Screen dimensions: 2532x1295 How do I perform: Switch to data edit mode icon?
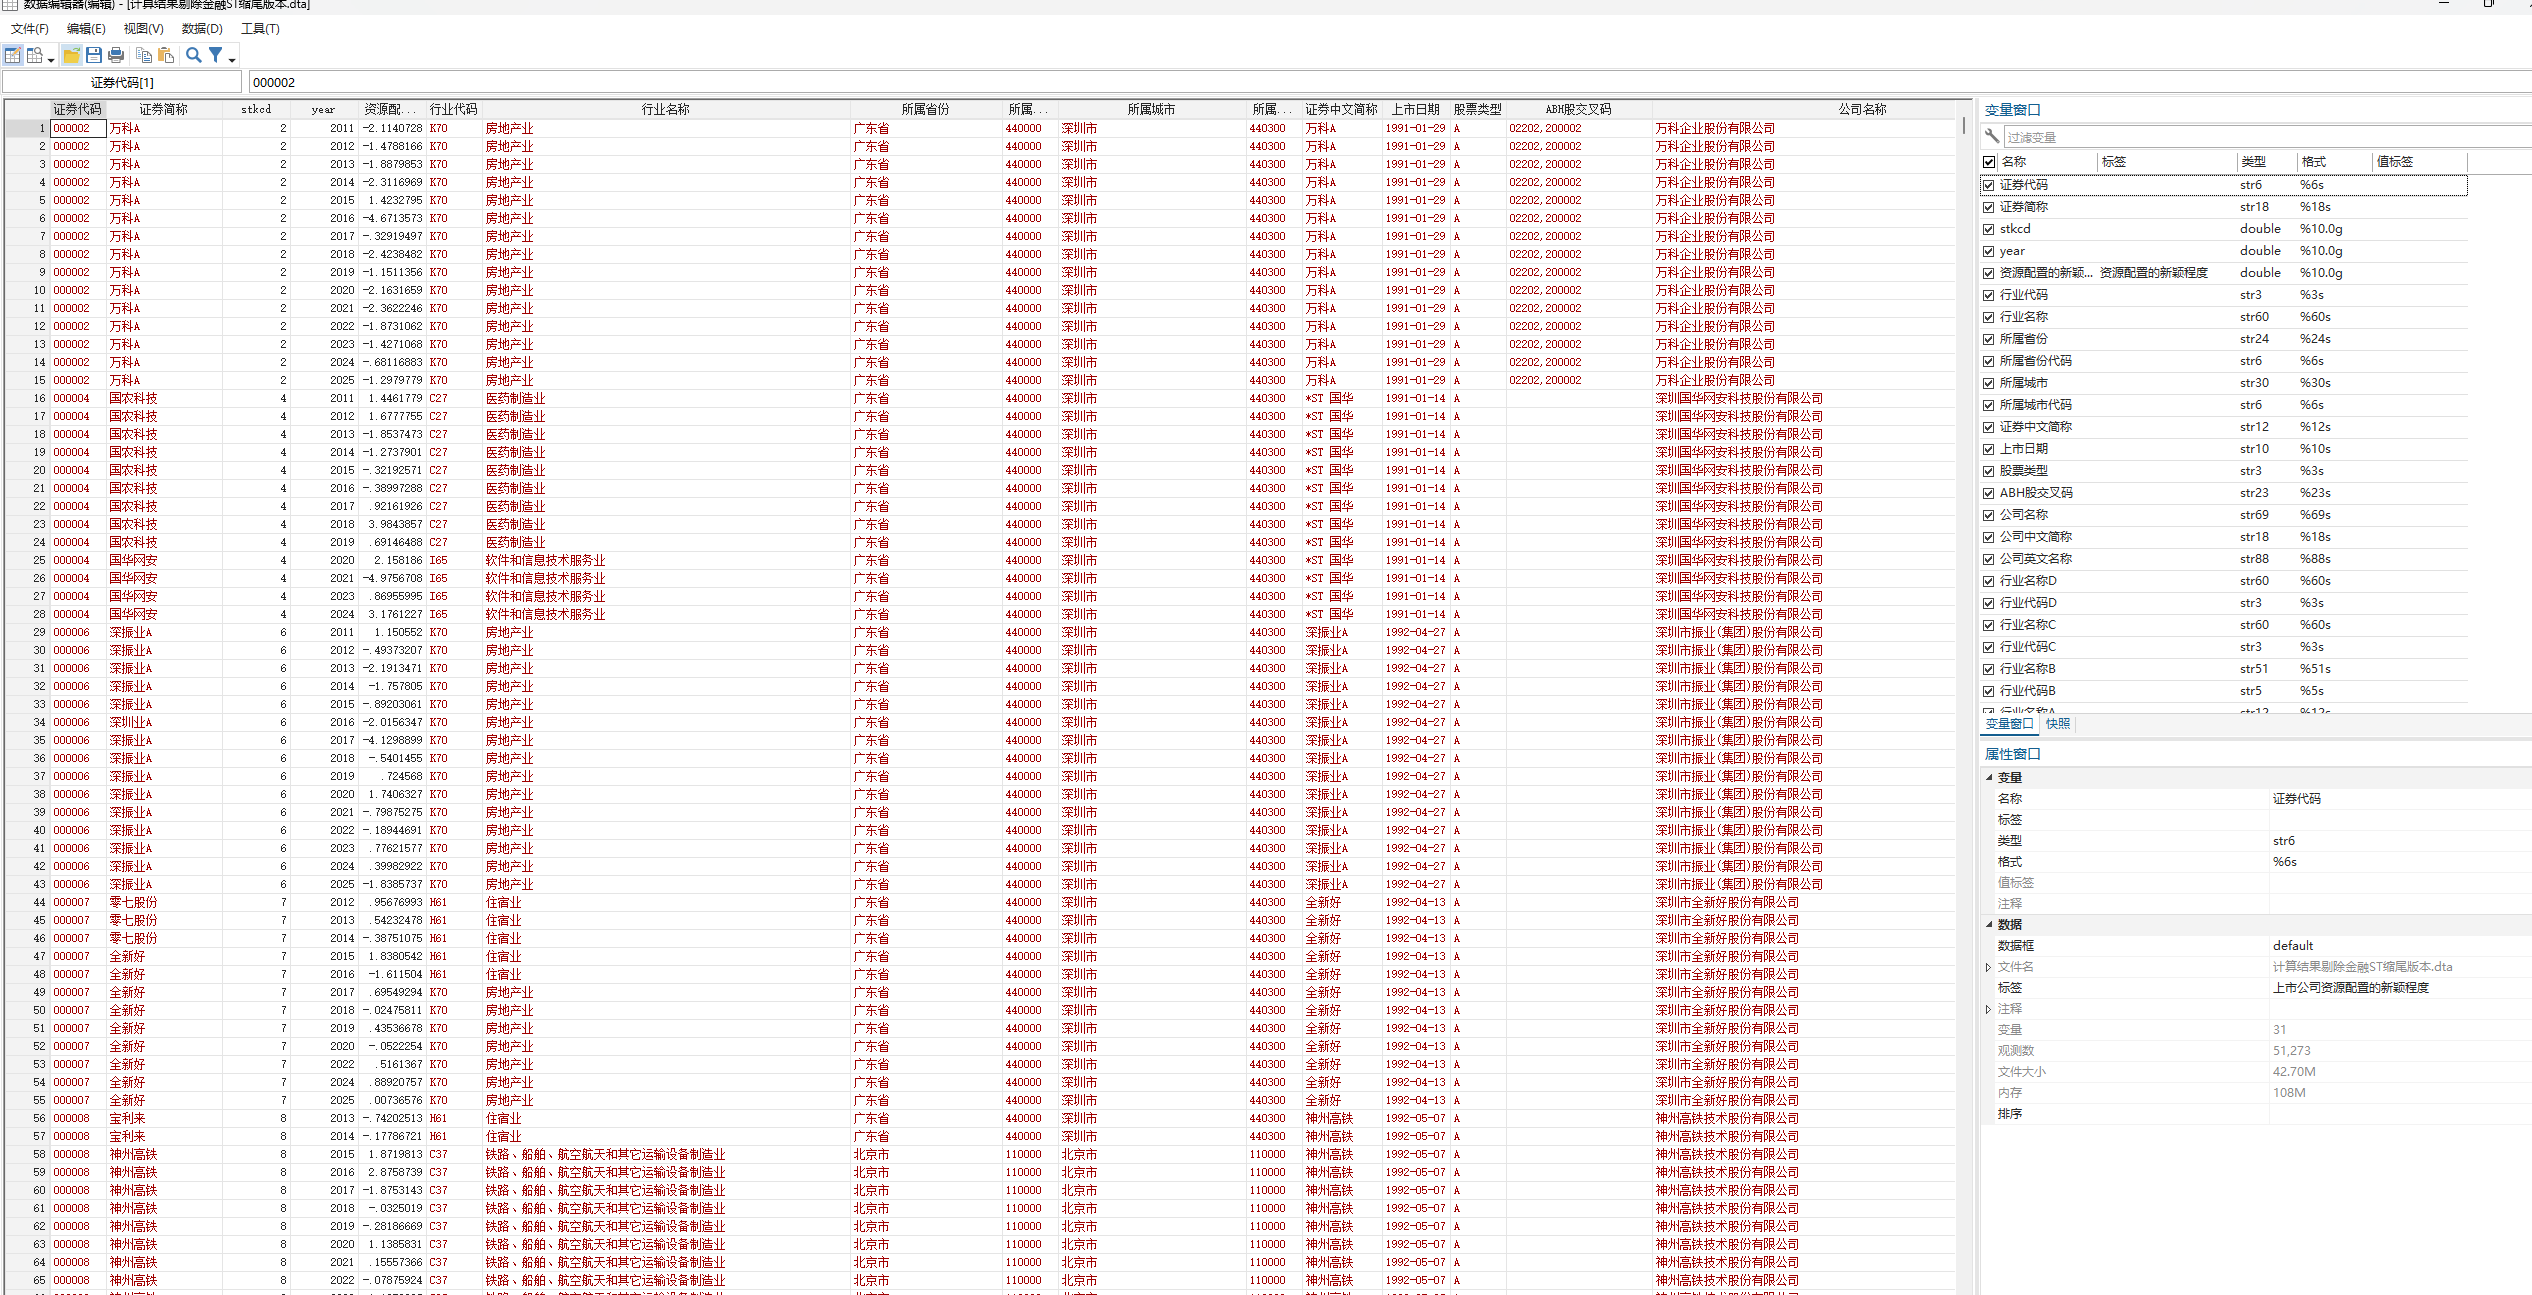(x=13, y=56)
